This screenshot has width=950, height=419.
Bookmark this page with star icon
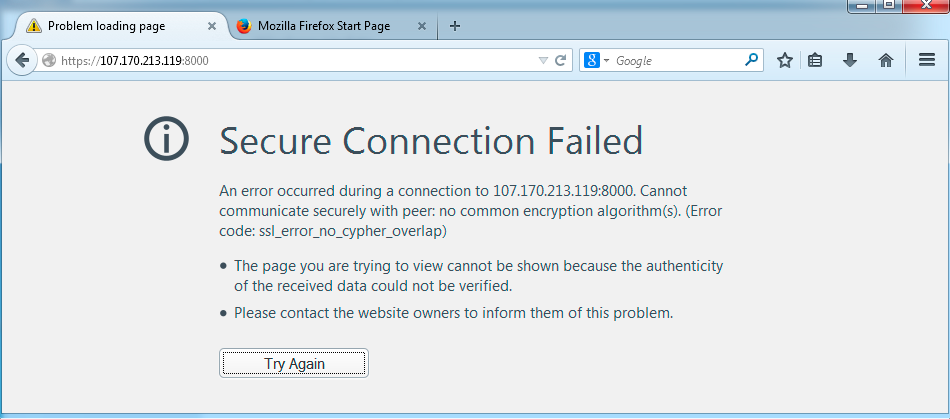(785, 60)
